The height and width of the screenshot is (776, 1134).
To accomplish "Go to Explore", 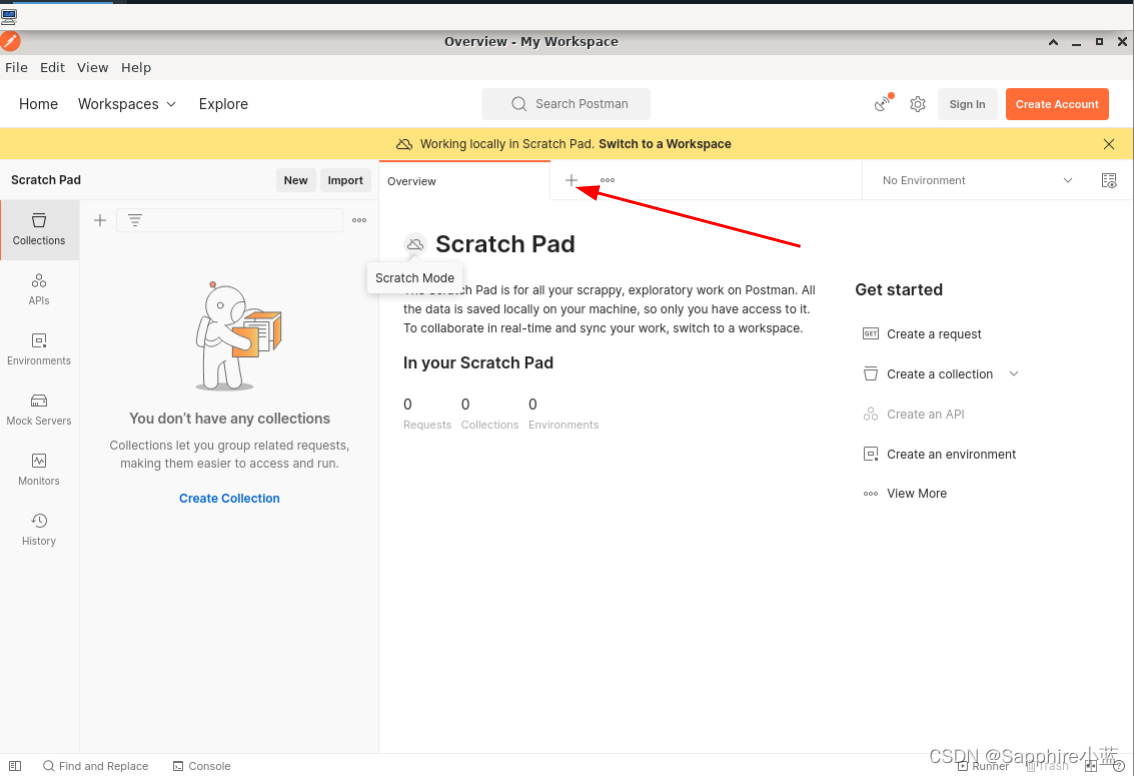I will (223, 104).
